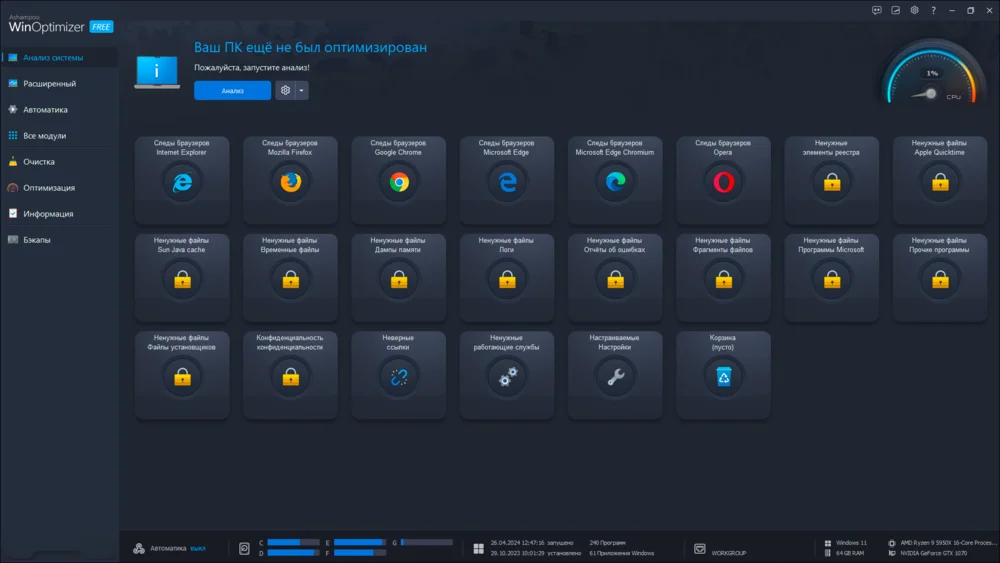Click the Windows logo icon in status bar

click(x=478, y=548)
